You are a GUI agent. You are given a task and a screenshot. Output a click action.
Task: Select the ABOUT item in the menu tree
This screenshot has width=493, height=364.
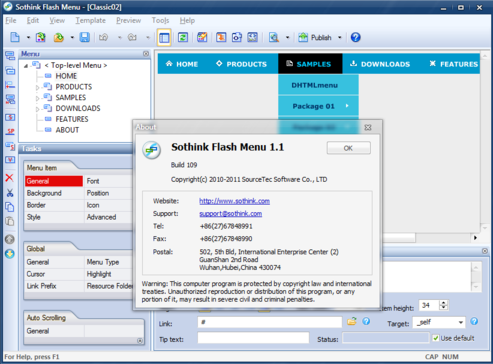coord(67,130)
